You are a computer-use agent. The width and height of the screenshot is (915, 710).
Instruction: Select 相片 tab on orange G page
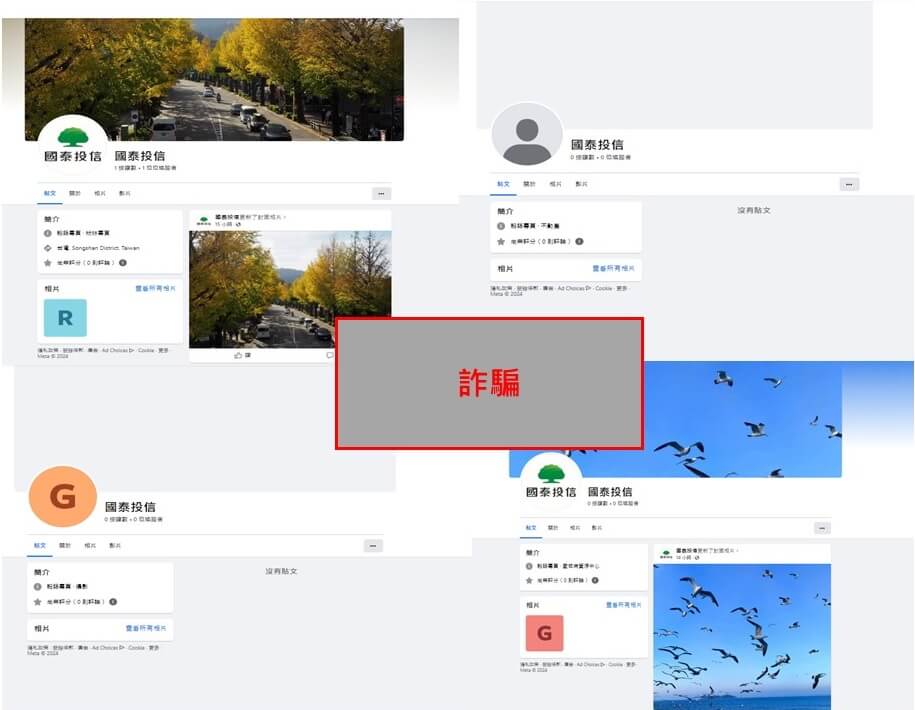point(90,545)
